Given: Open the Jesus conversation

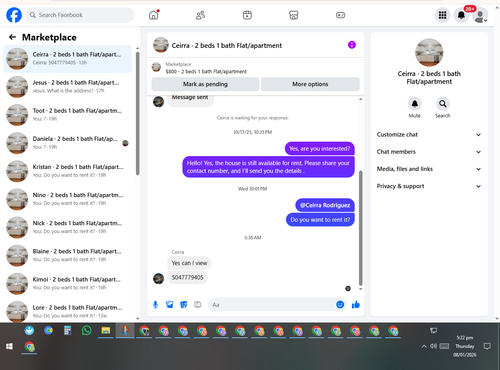Looking at the screenshot, I should (68, 87).
